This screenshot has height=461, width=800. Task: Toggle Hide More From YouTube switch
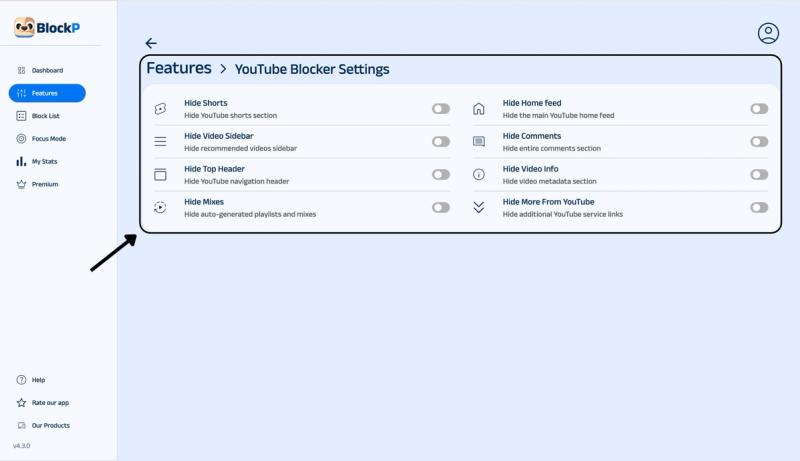759,208
